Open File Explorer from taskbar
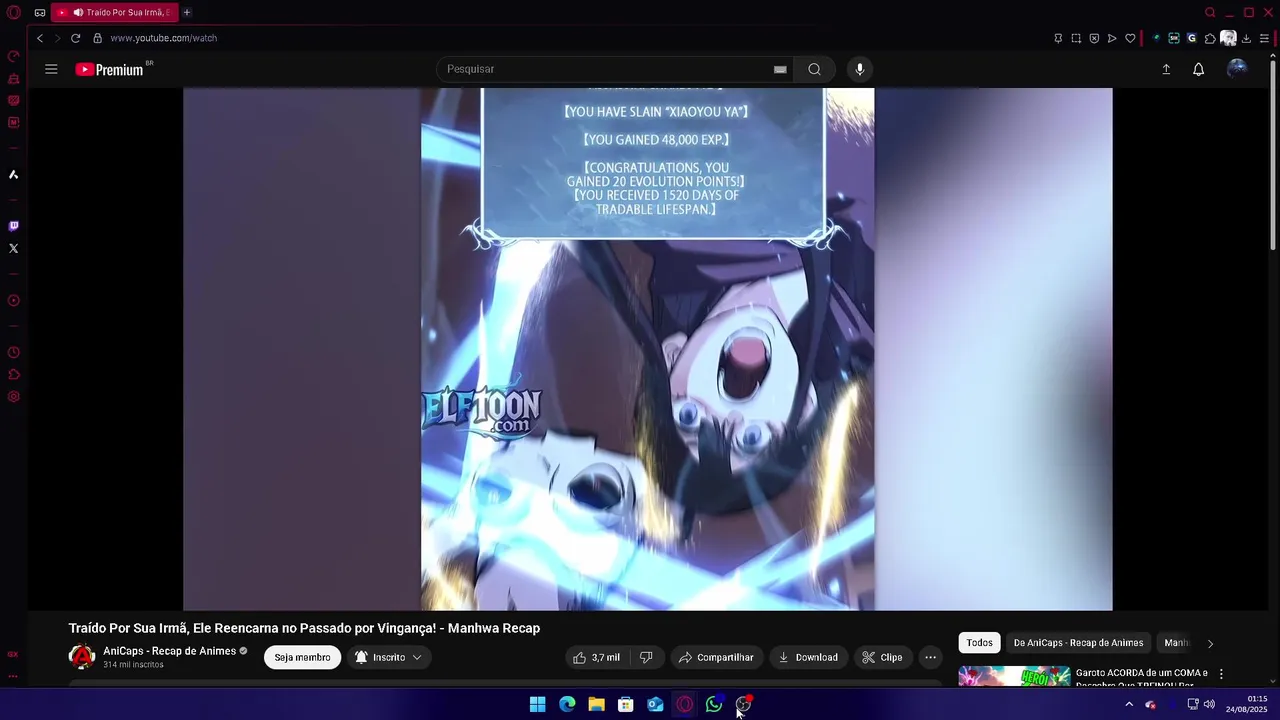The width and height of the screenshot is (1280, 720). coord(596,704)
